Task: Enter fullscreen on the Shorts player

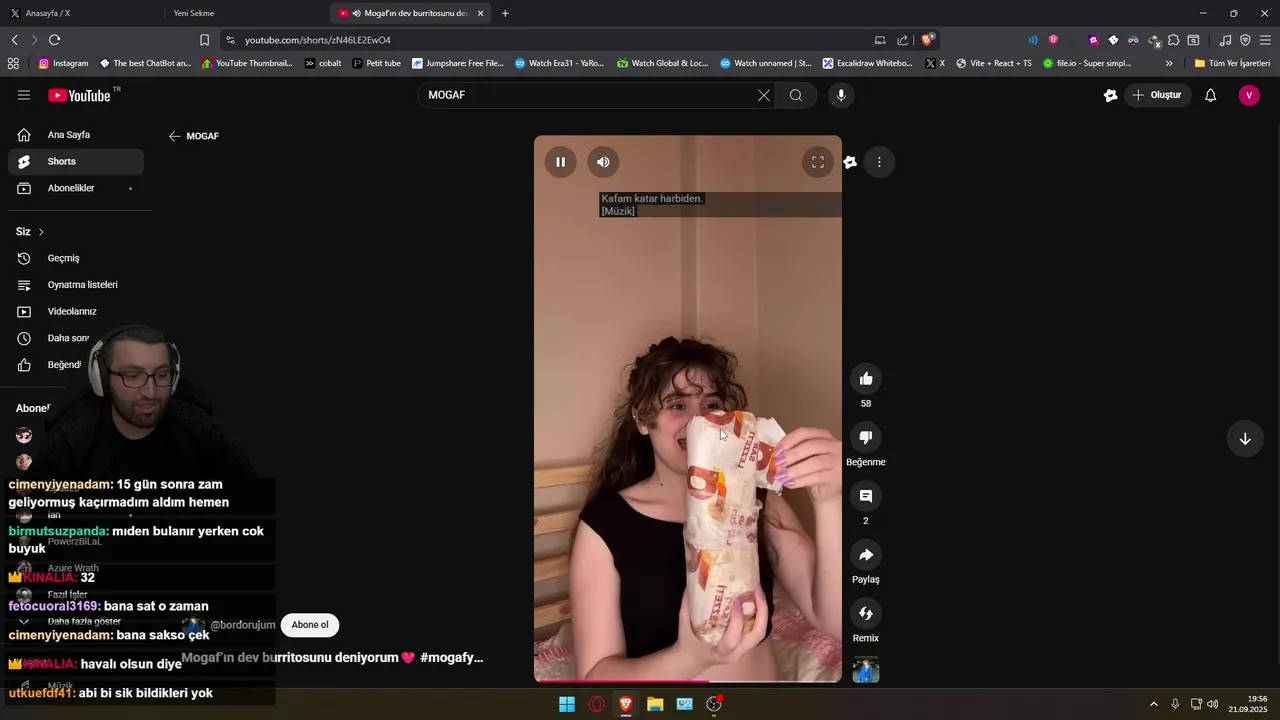Action: [817, 162]
